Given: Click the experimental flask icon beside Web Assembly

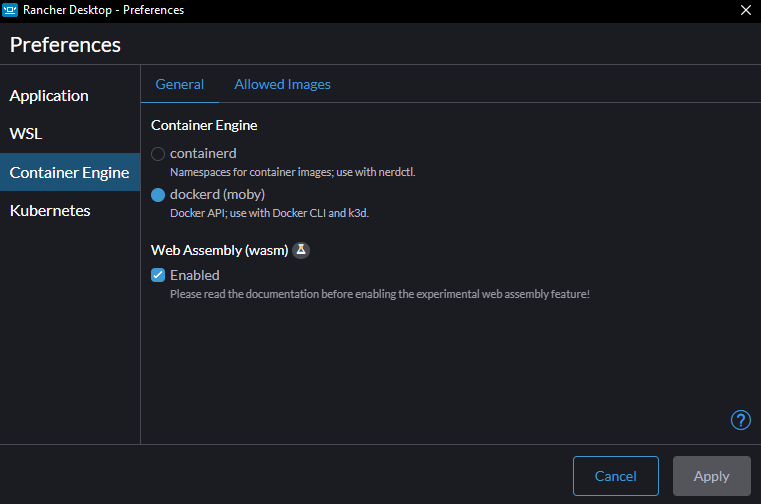Looking at the screenshot, I should (301, 250).
